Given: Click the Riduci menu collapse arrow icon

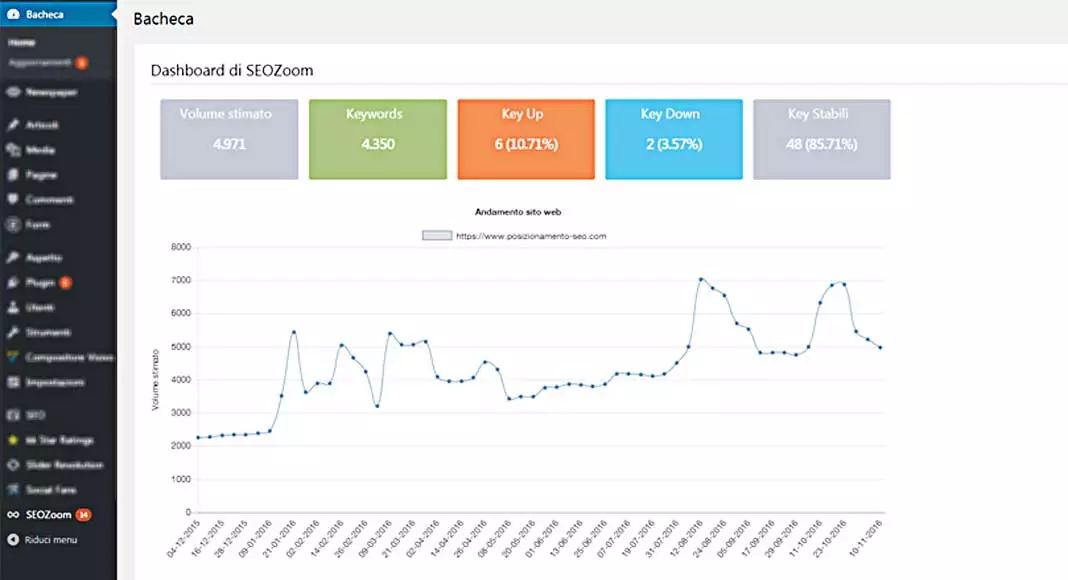Looking at the screenshot, I should [13, 540].
